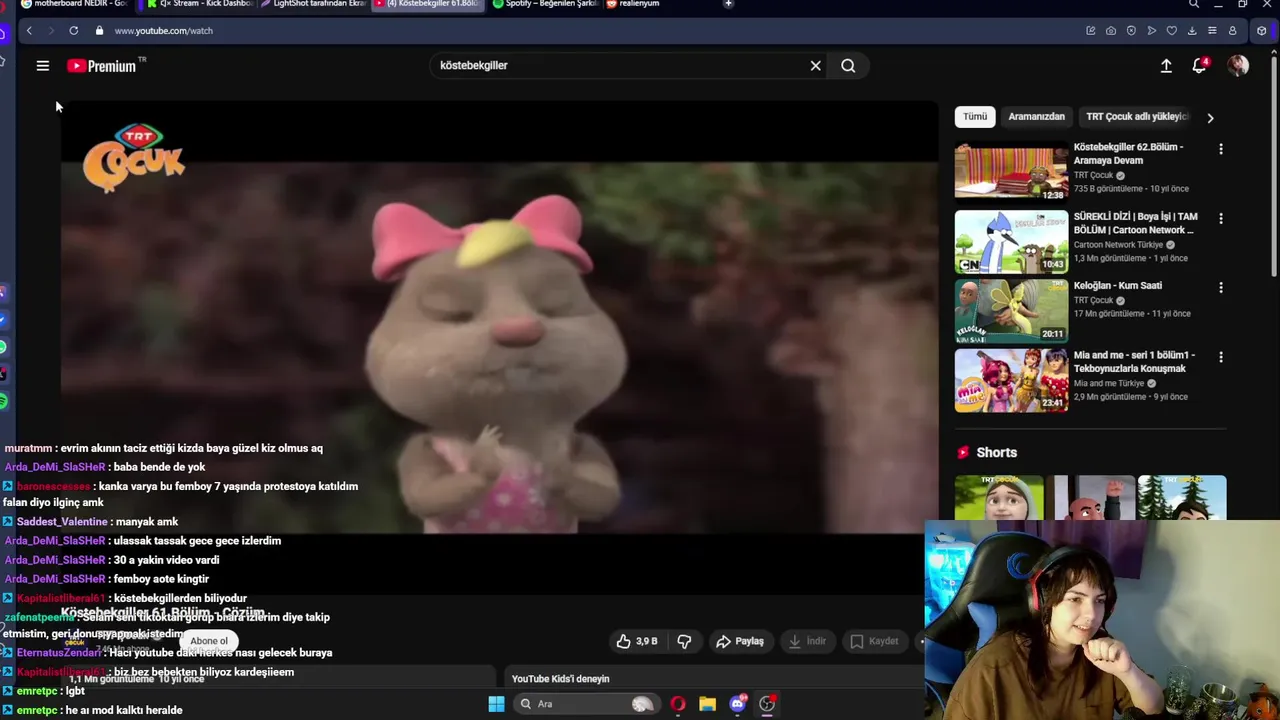The width and height of the screenshot is (1280, 720).
Task: Open the browser easy setup menu icon
Action: (1212, 31)
